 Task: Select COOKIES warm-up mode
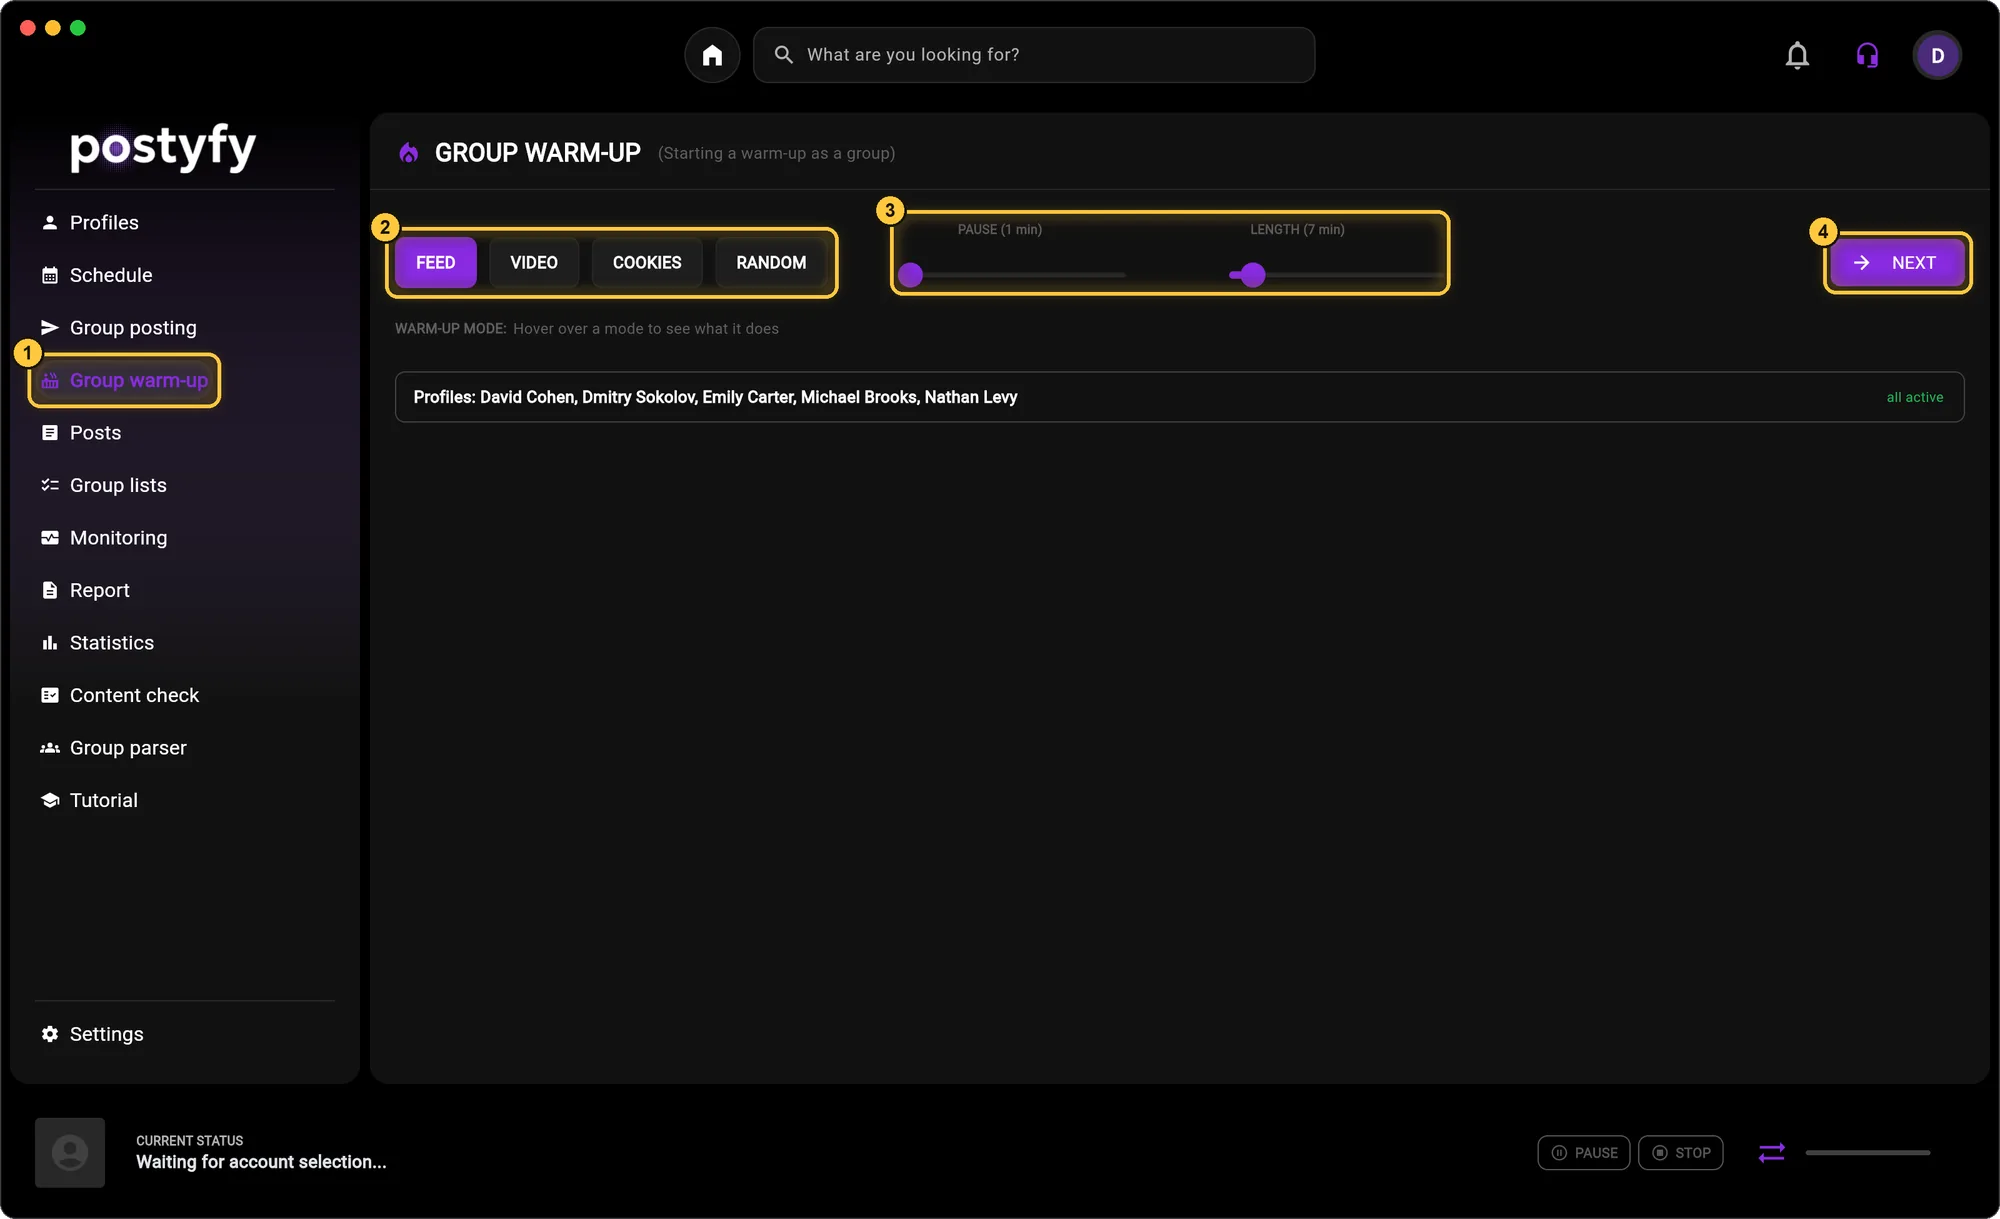click(x=647, y=263)
